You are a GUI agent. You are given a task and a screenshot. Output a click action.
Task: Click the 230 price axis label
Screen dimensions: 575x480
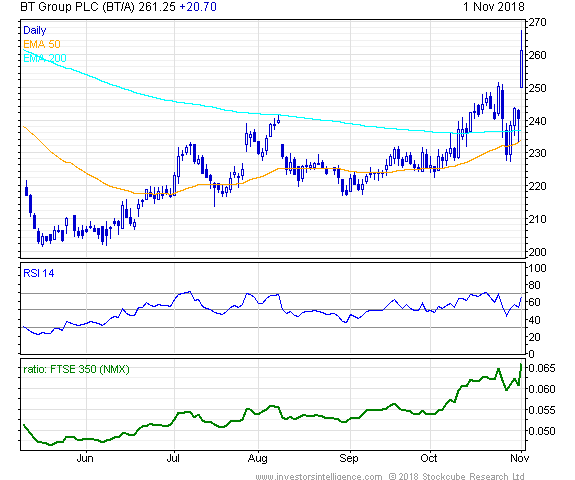537,153
